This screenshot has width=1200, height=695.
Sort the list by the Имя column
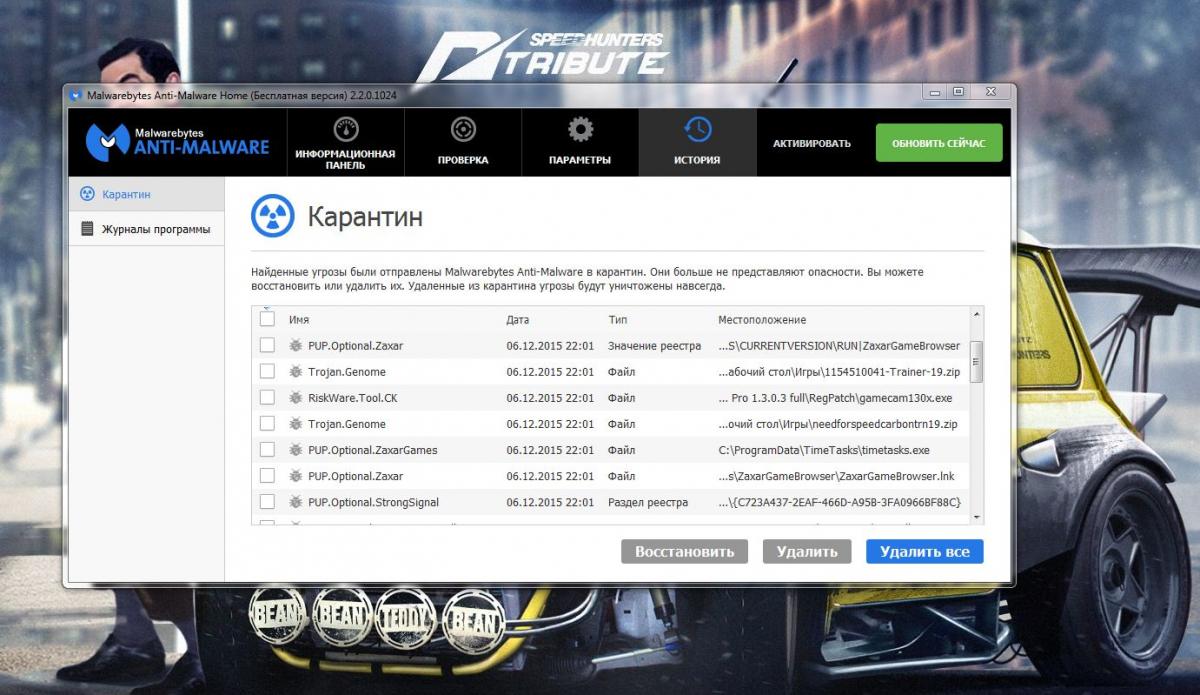tap(299, 320)
